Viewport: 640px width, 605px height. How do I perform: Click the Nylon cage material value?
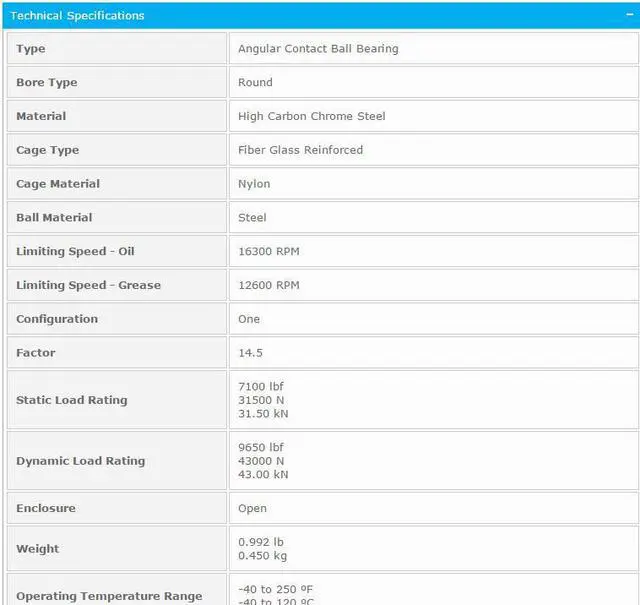(x=254, y=184)
